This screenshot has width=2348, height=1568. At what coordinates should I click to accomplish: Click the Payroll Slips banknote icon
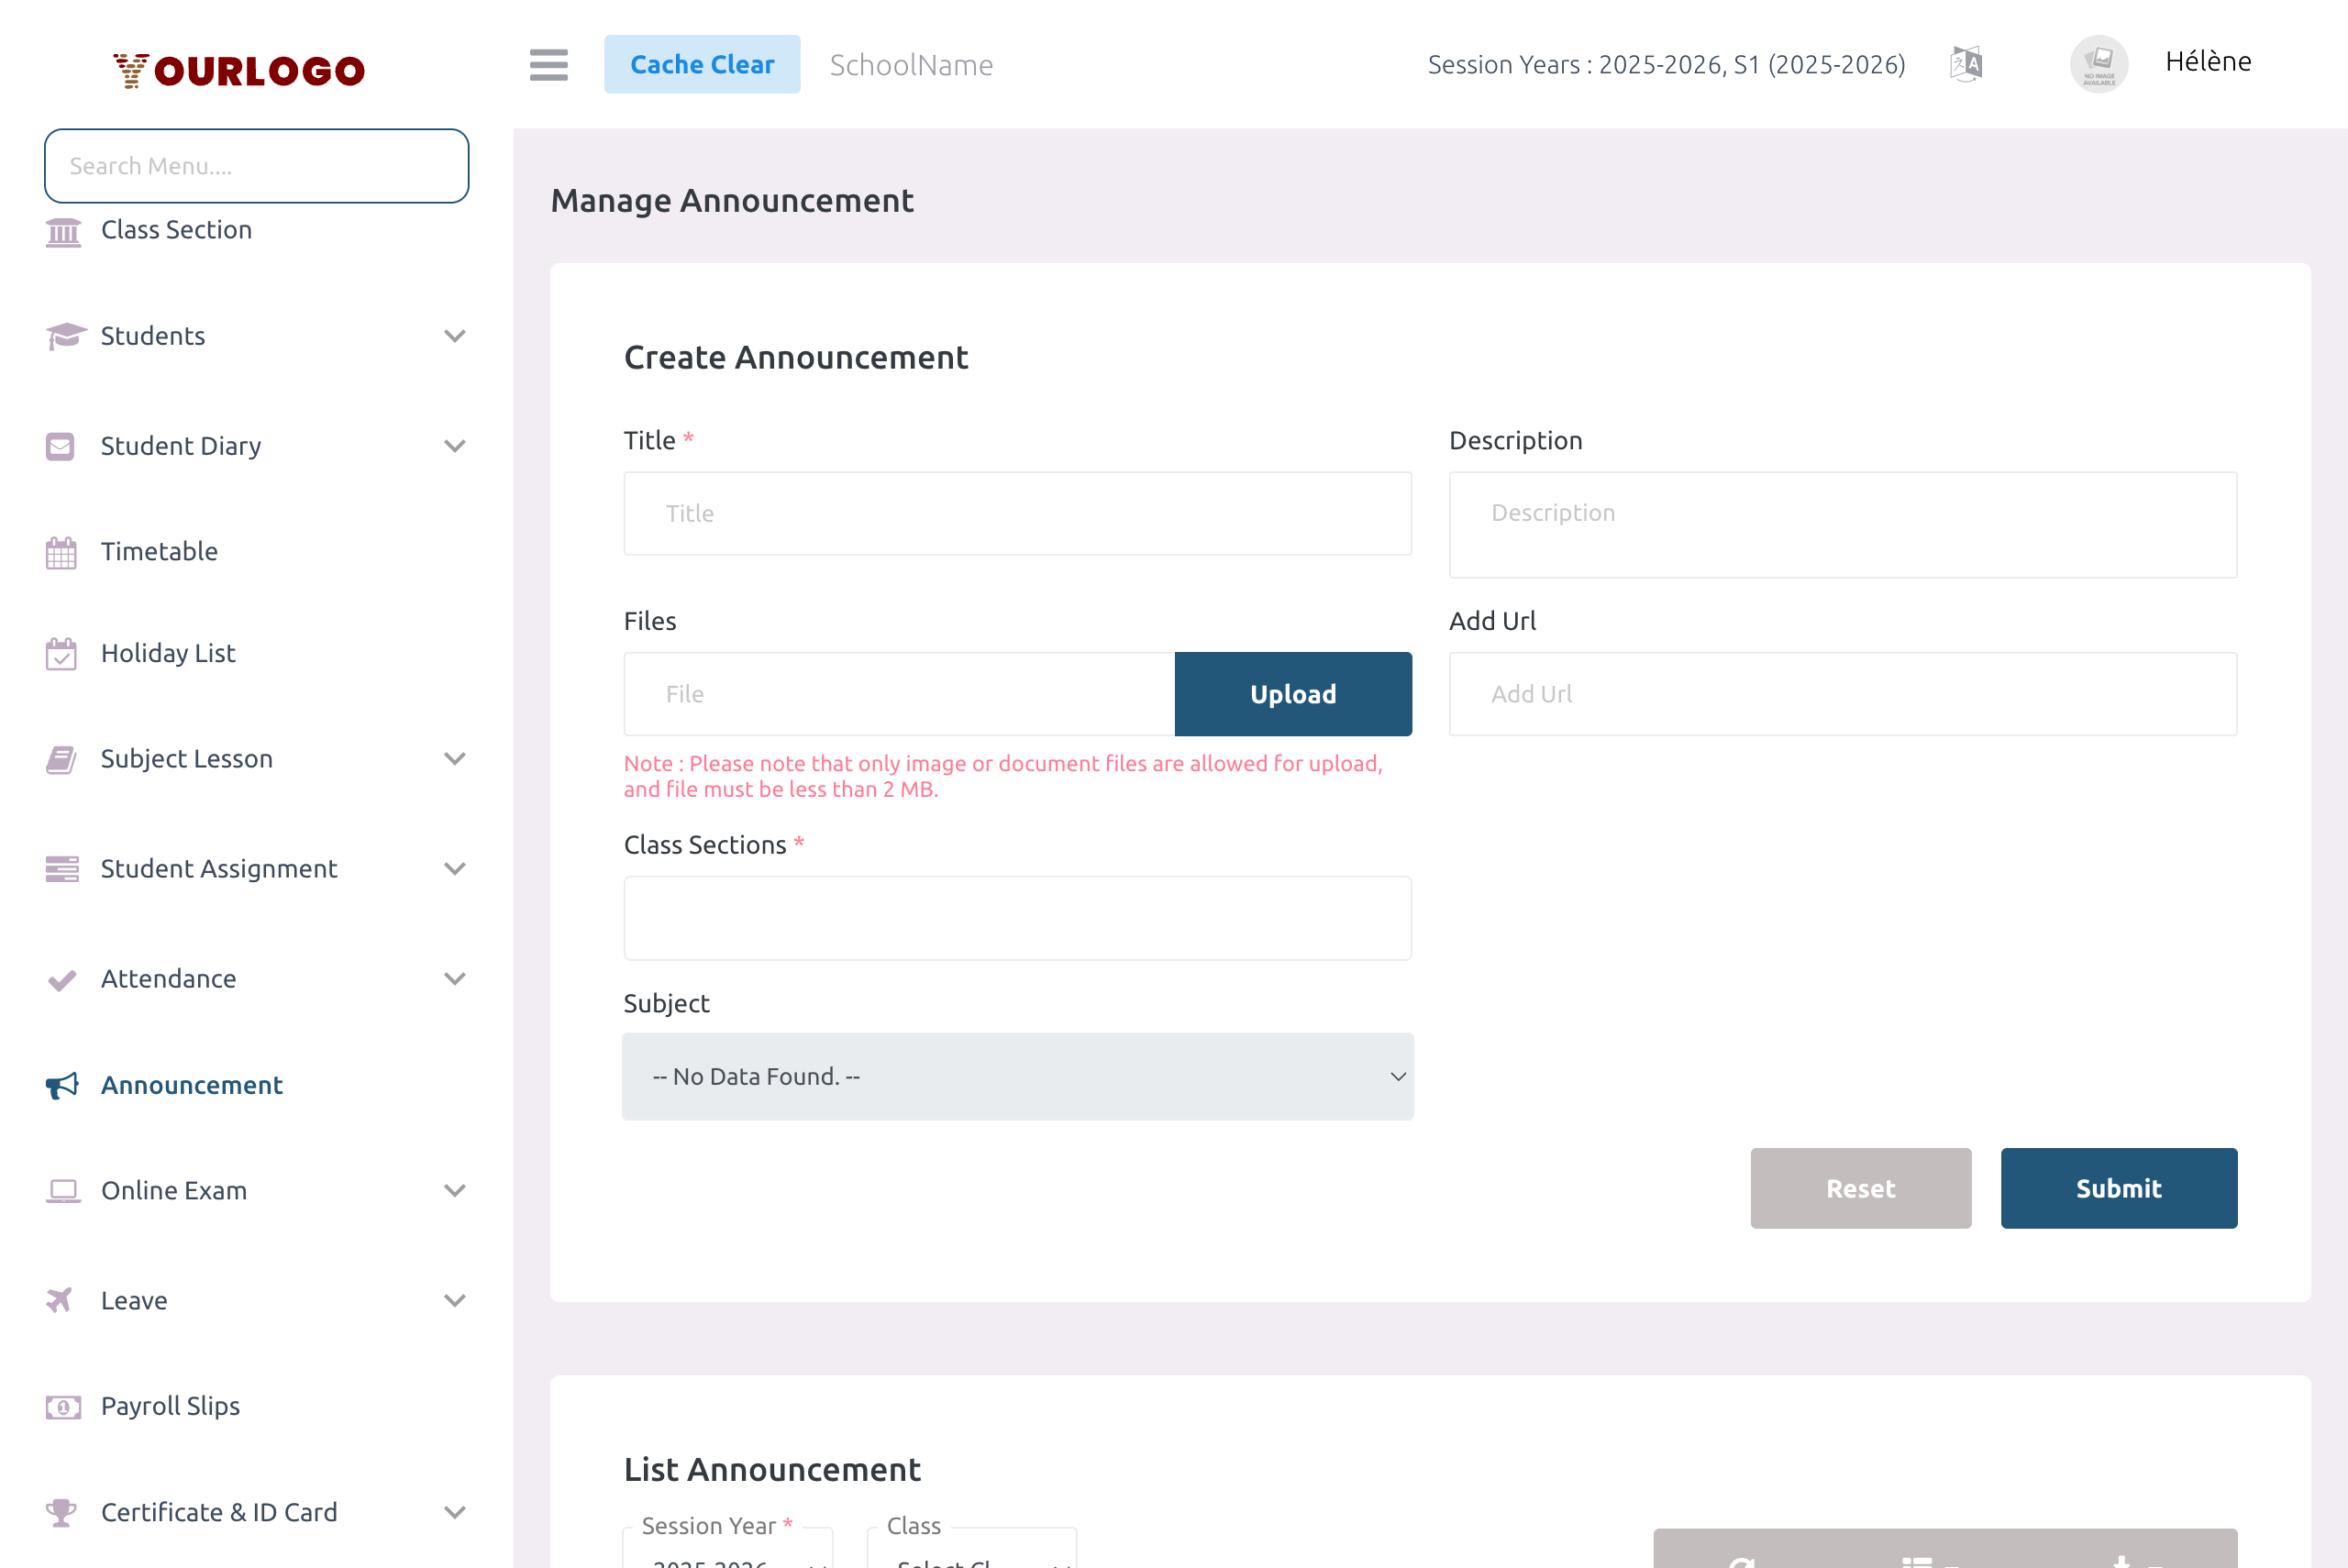point(62,1406)
